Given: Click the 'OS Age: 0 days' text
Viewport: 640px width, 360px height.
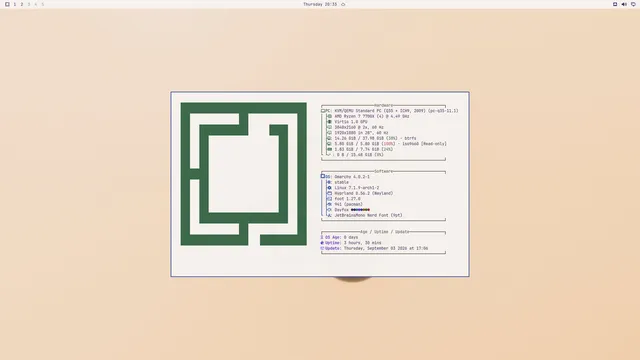Looking at the screenshot, I should [342, 237].
